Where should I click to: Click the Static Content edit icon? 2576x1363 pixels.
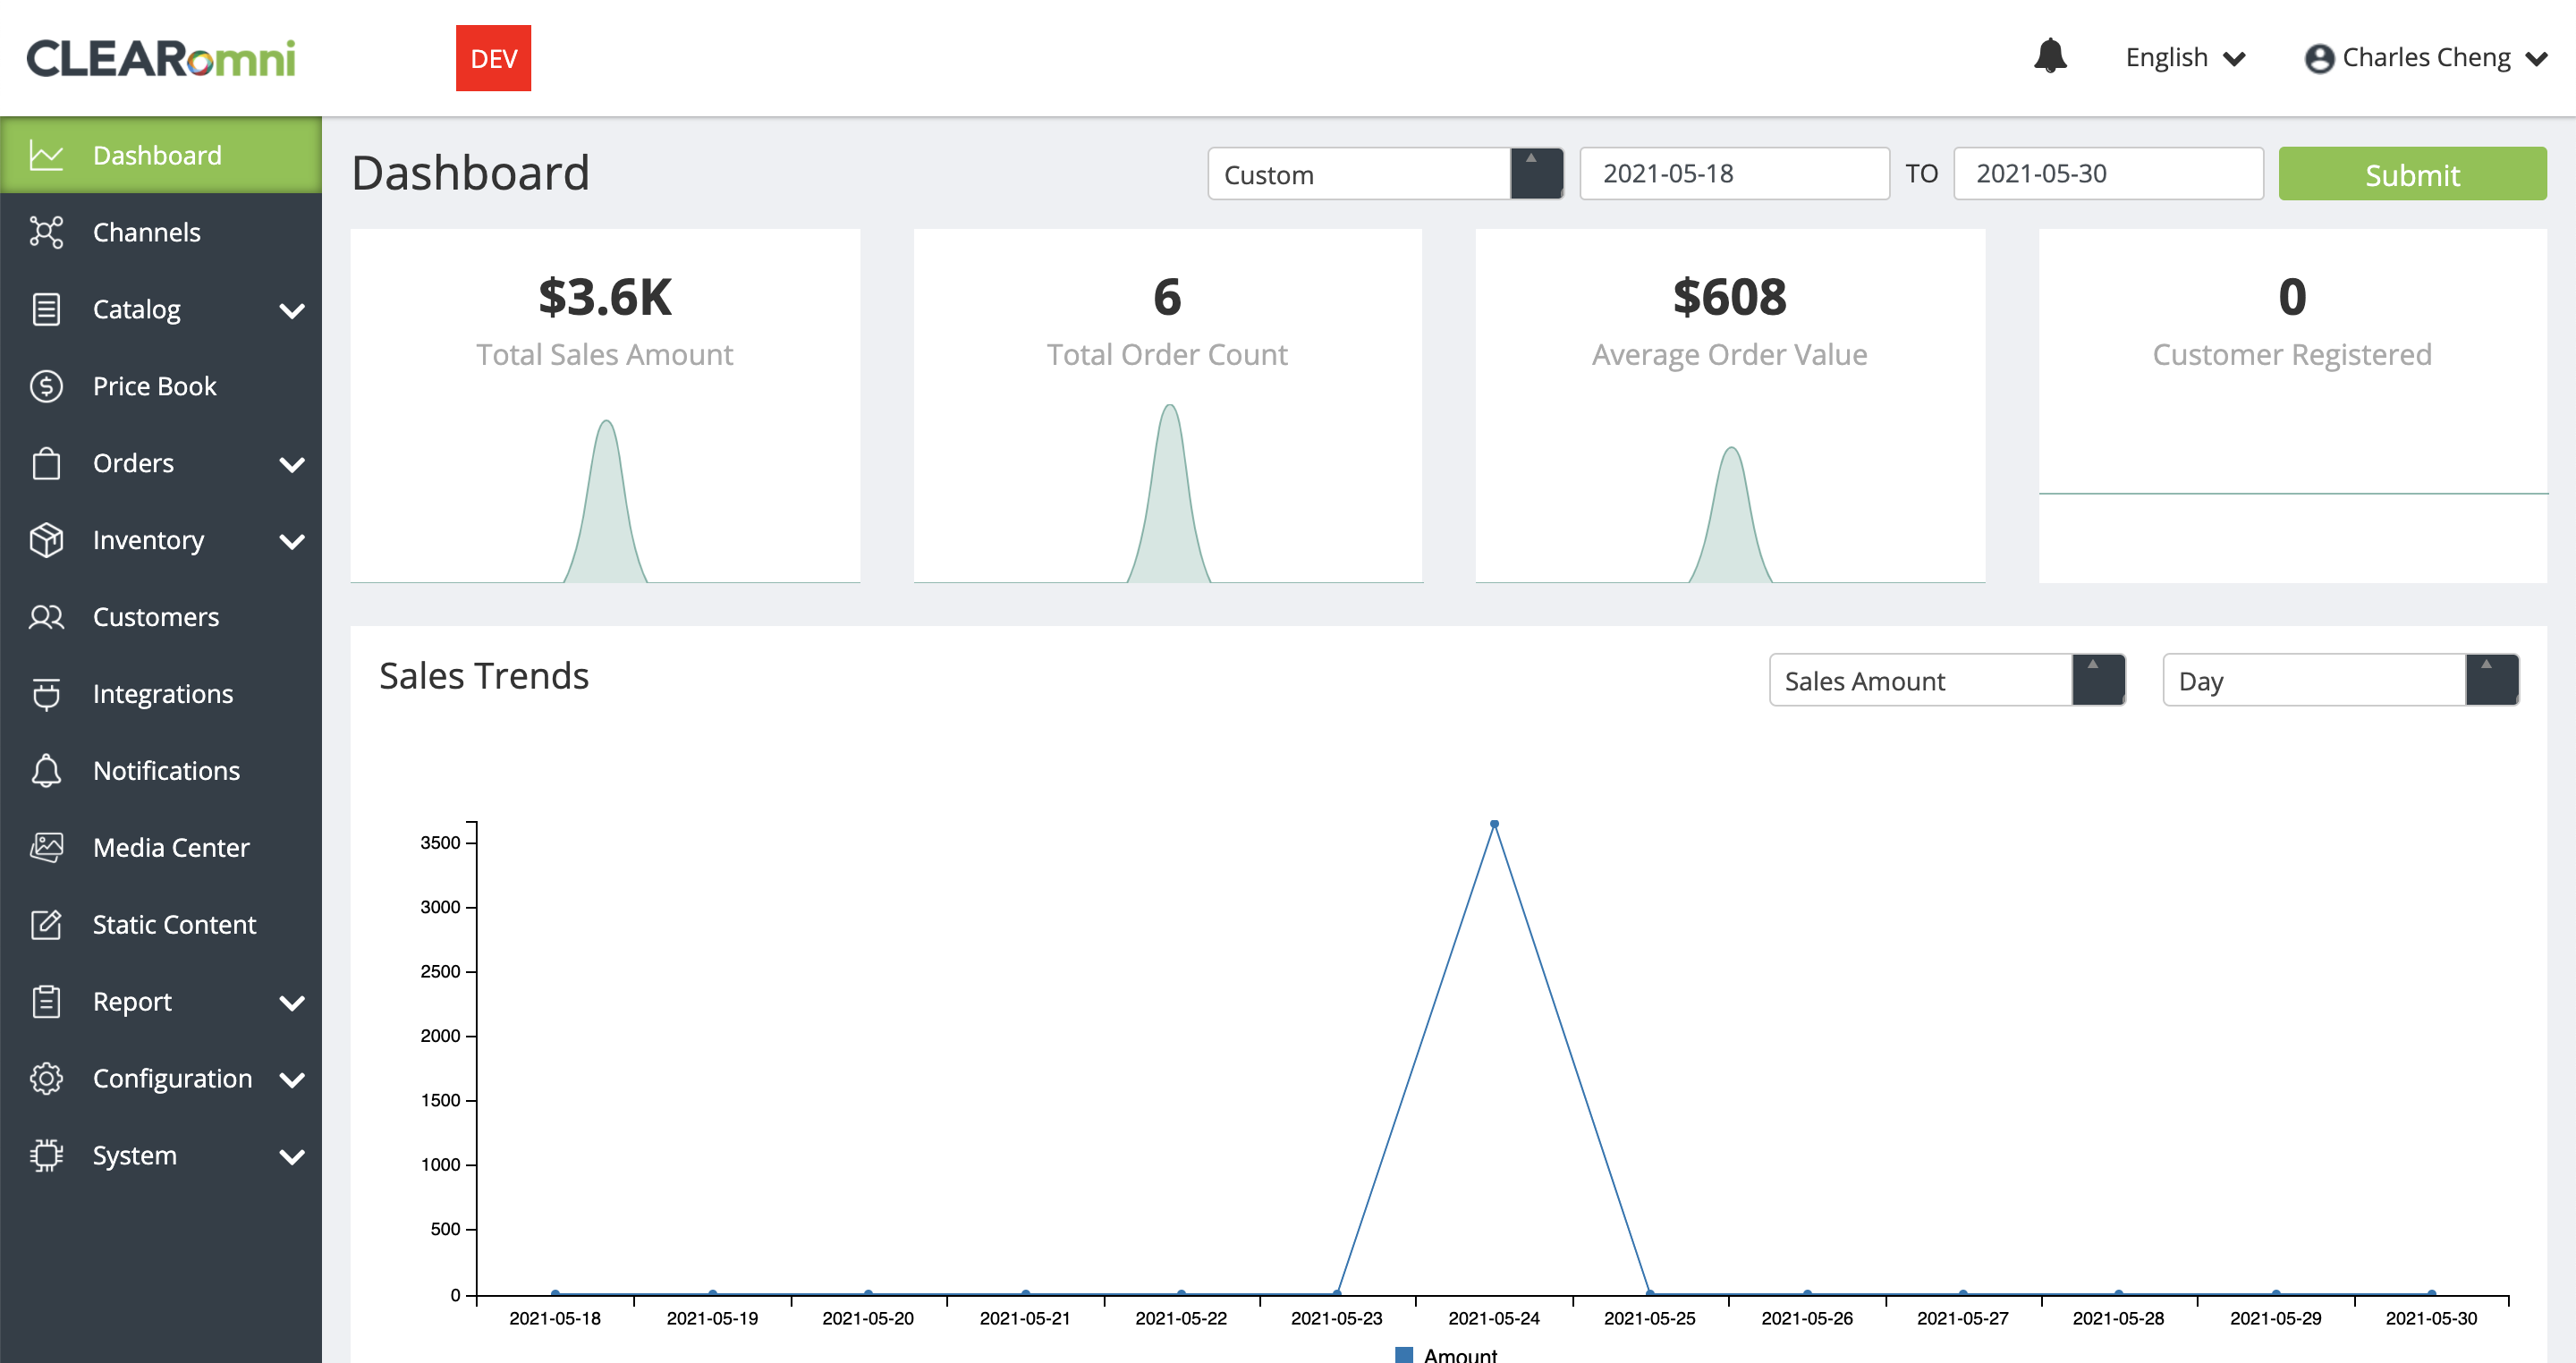[x=46, y=925]
